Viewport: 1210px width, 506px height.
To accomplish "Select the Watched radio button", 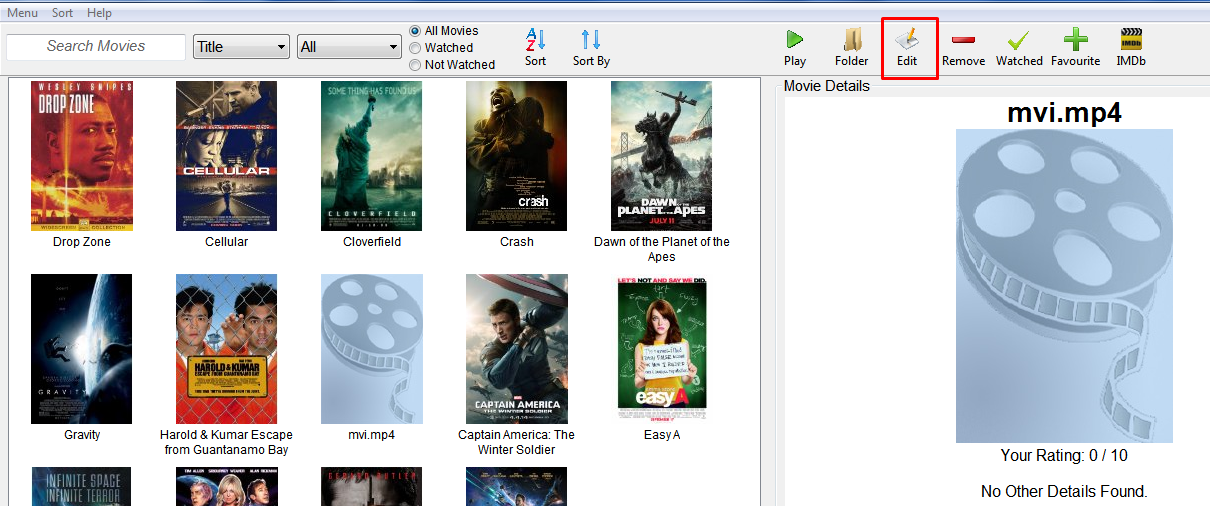I will pos(416,48).
